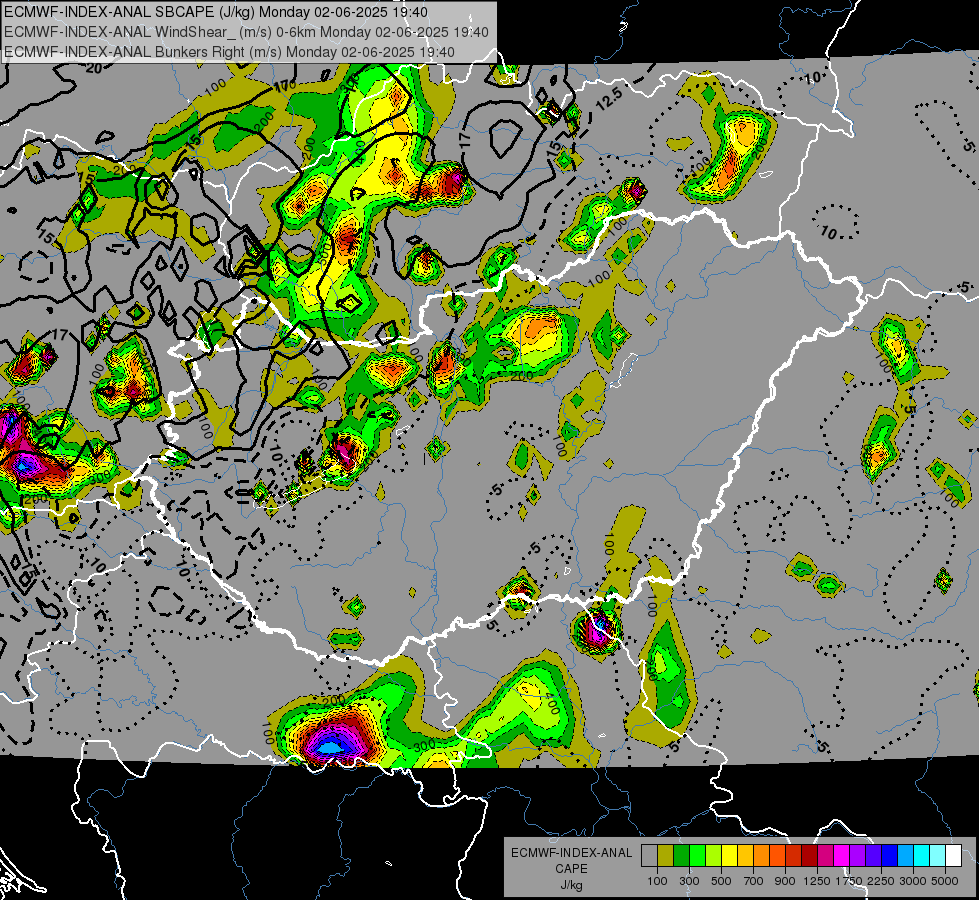Viewport: 979px width, 900px height.
Task: Select the amber legend swatch
Action: [x=745, y=855]
